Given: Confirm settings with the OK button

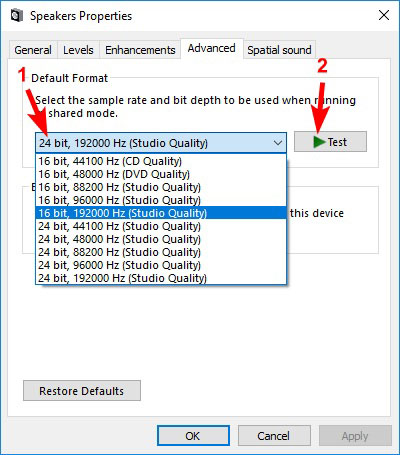Looking at the screenshot, I should (193, 436).
